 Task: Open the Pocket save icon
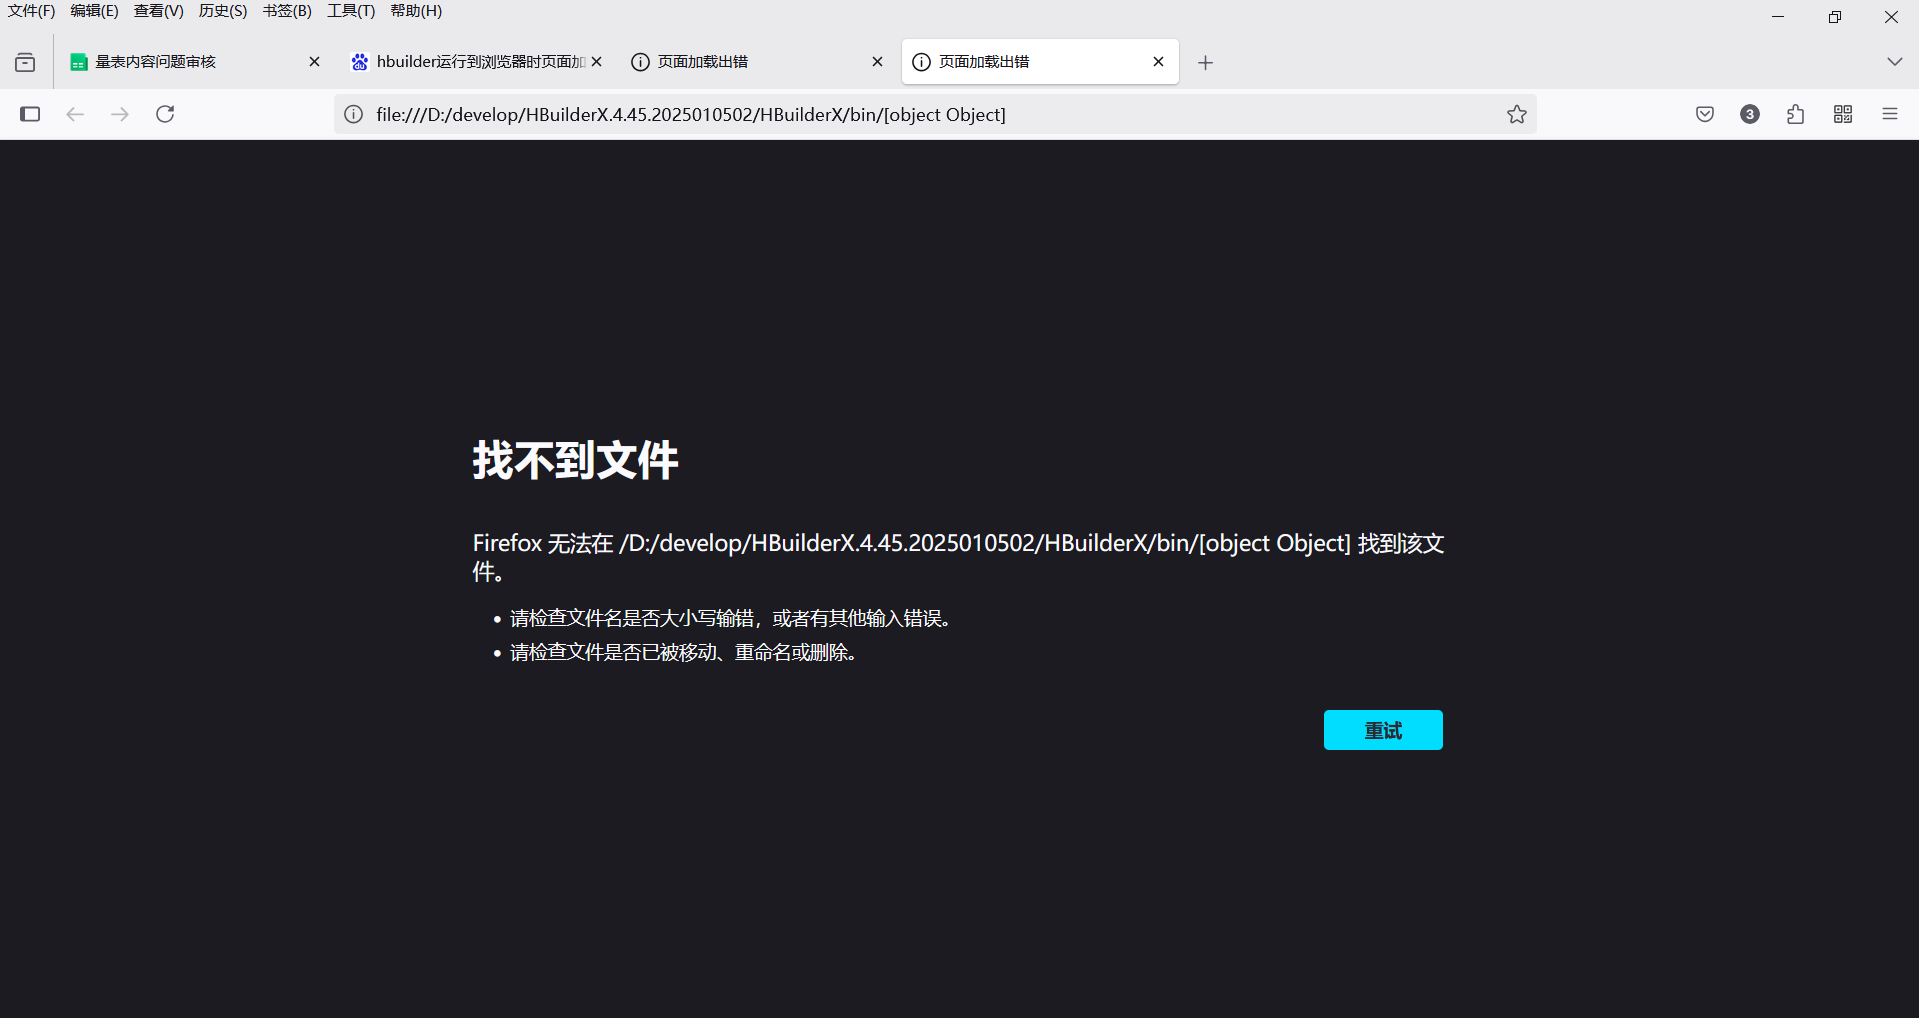point(1705,114)
